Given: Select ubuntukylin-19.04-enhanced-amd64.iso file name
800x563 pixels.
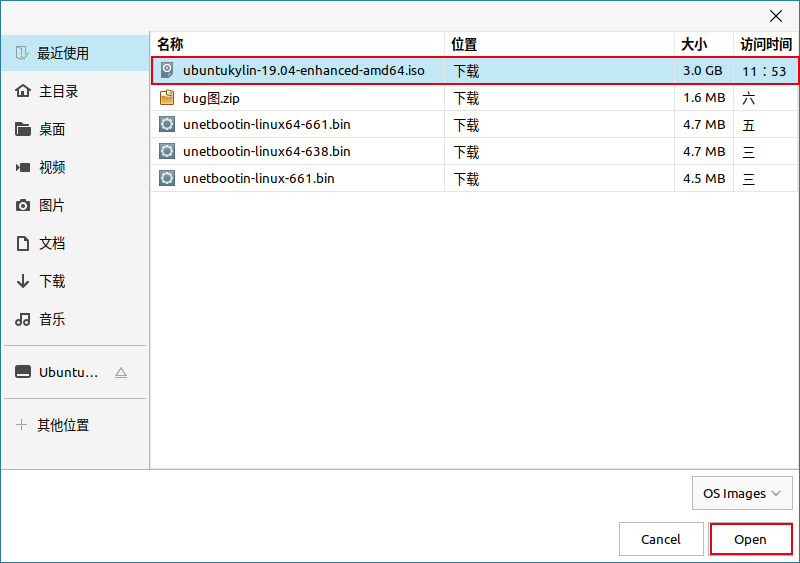Looking at the screenshot, I should point(304,70).
